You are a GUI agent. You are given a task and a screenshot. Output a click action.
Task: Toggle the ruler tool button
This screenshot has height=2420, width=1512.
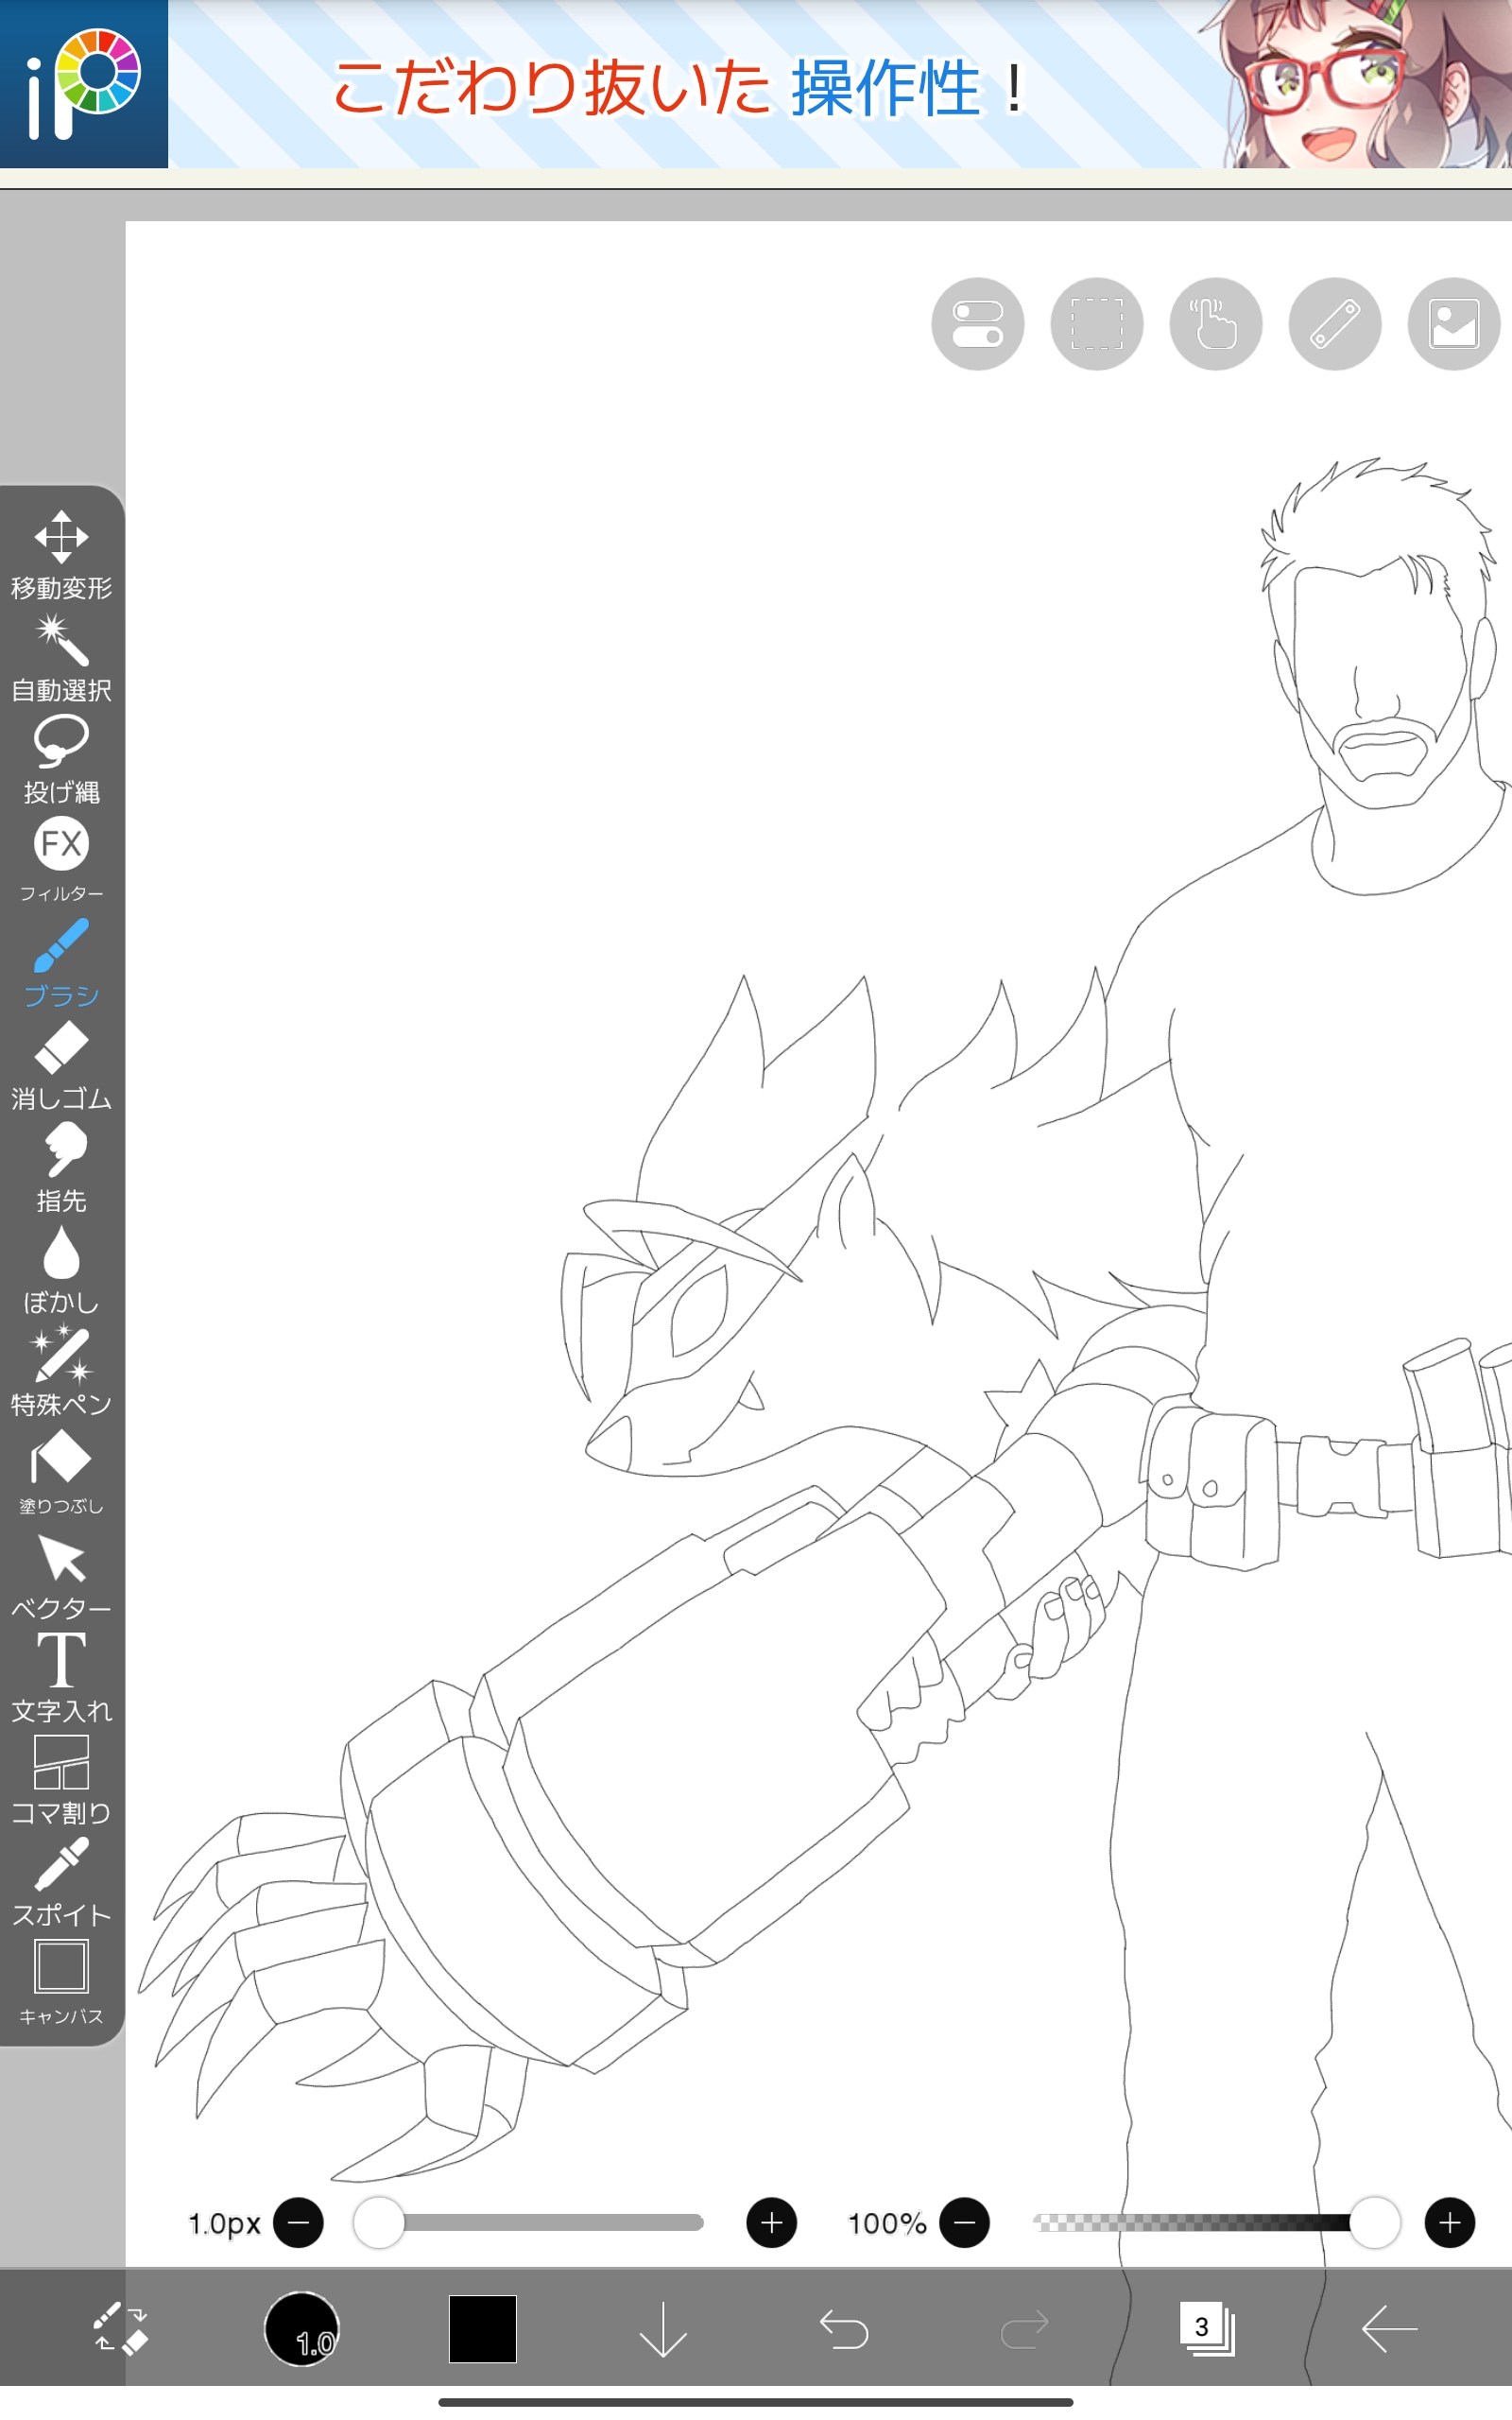pyautogui.click(x=1334, y=324)
